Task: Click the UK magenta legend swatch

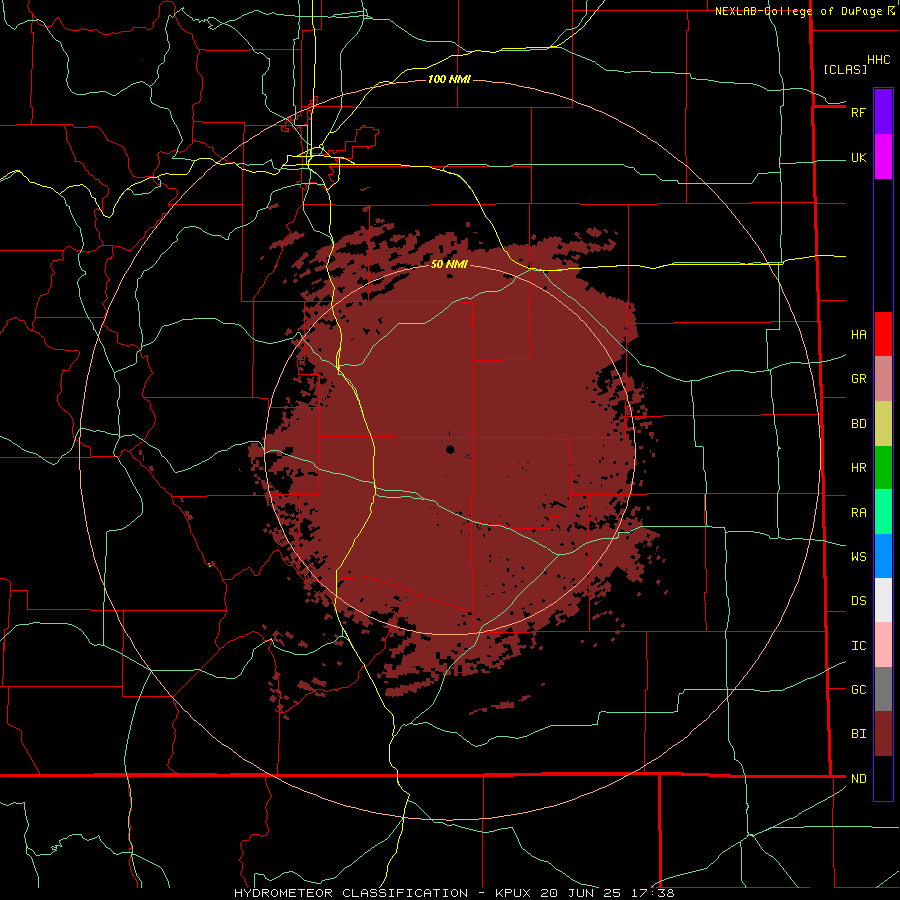Action: pos(883,157)
